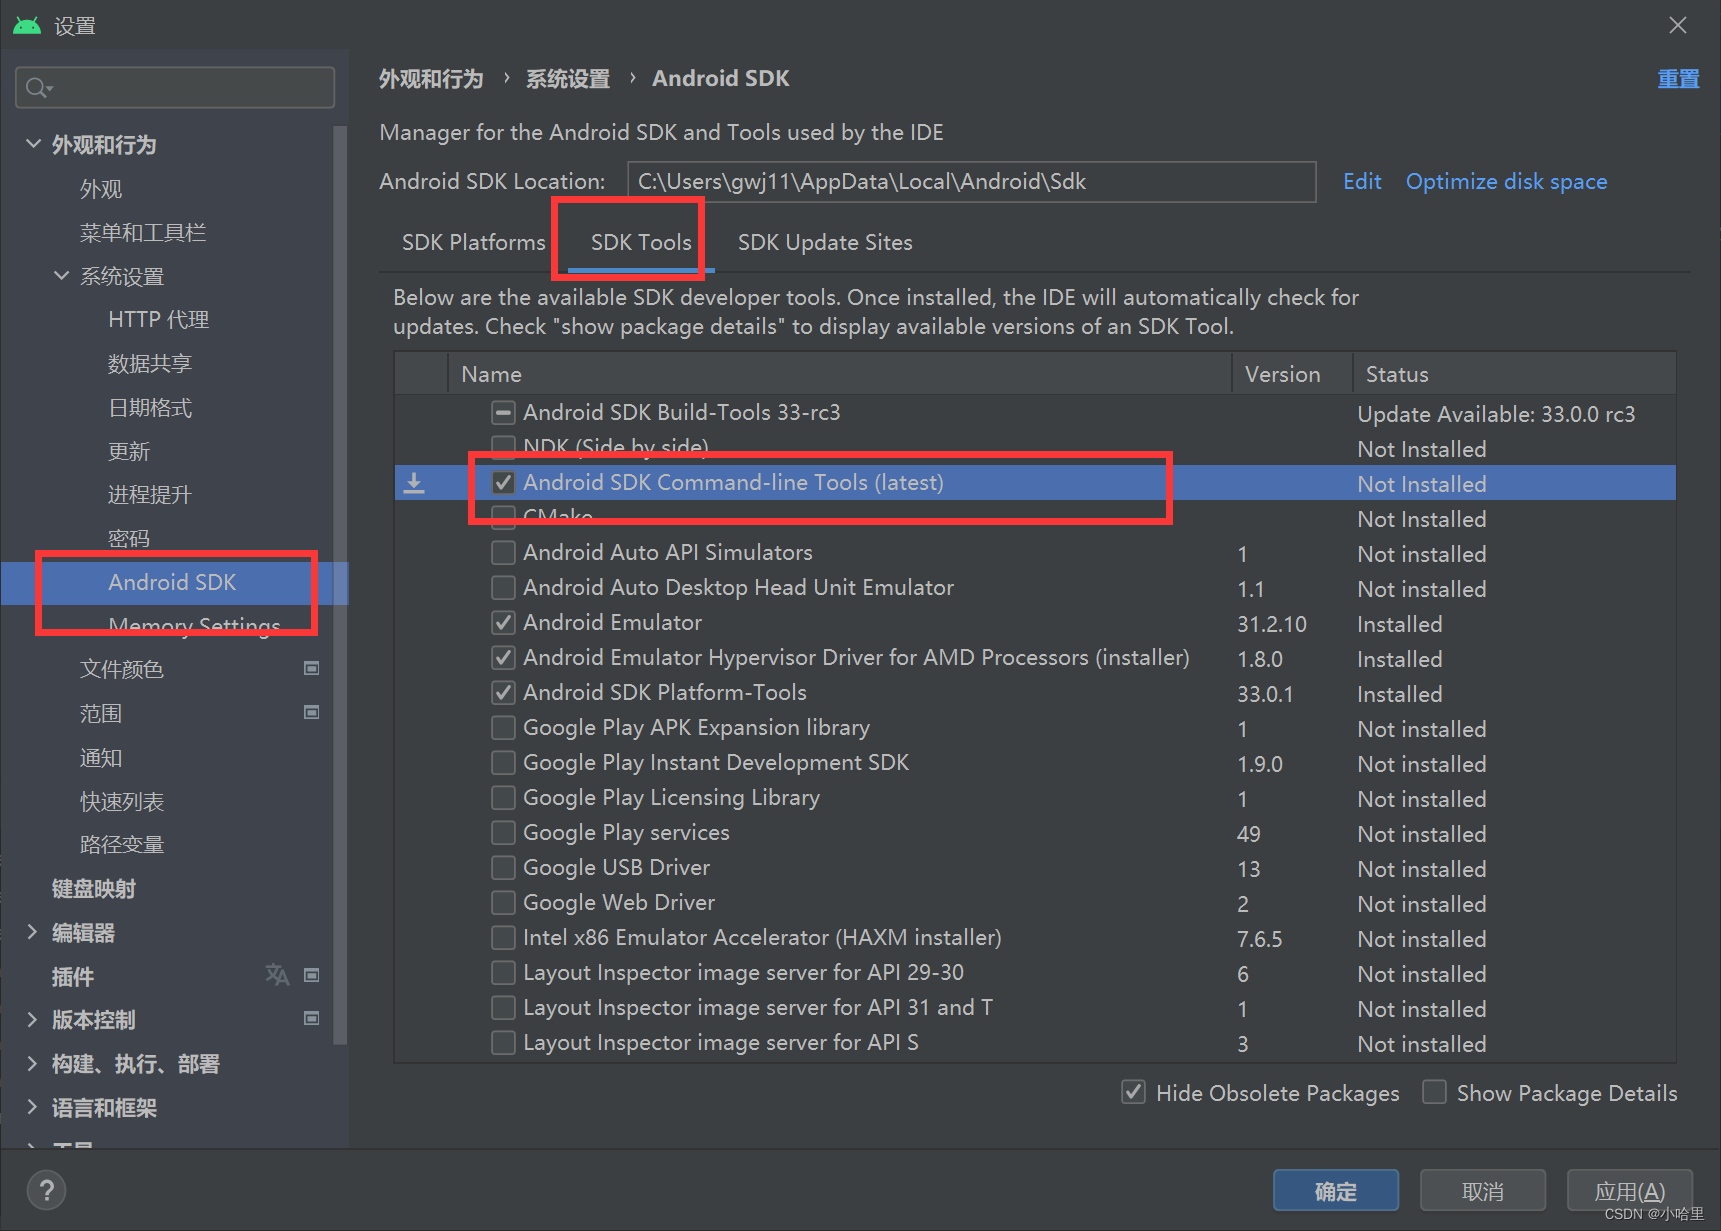Uncheck Android SDK Command-line Tools (latest)
Screen dimensions: 1721x1231
(503, 482)
